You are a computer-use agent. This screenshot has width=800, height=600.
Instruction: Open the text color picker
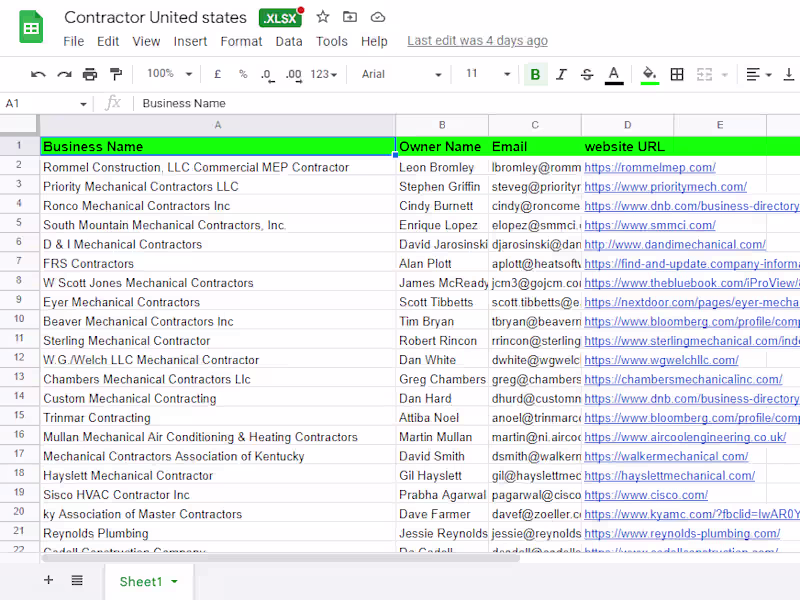(613, 74)
